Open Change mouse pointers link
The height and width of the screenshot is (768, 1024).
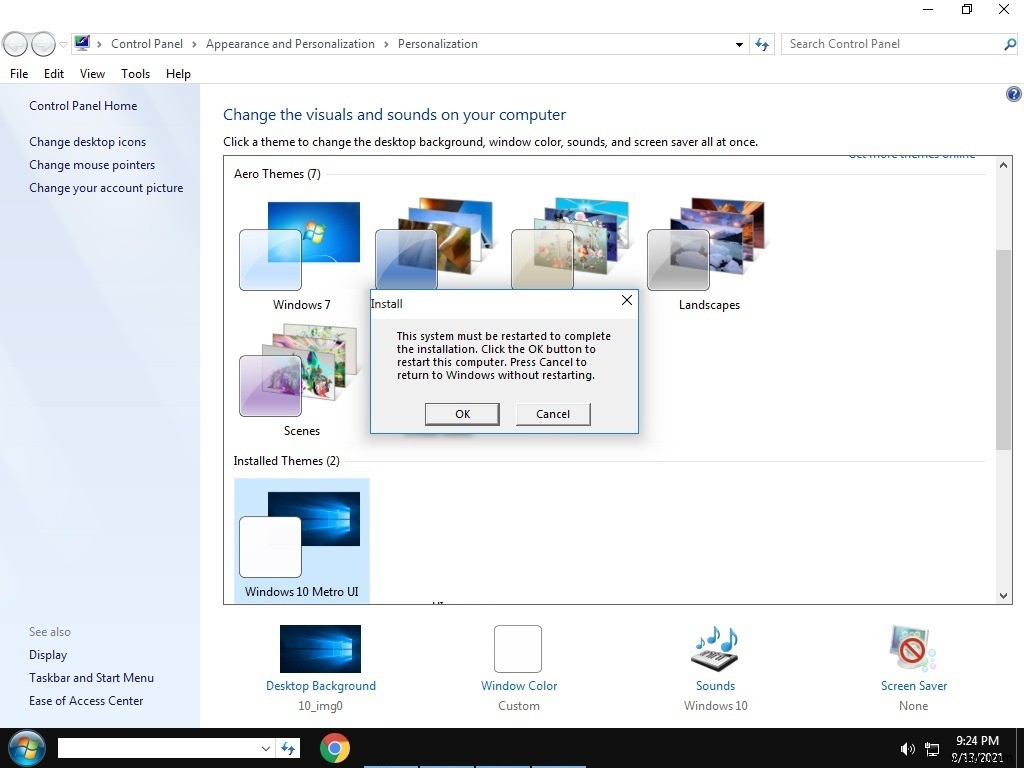(92, 164)
